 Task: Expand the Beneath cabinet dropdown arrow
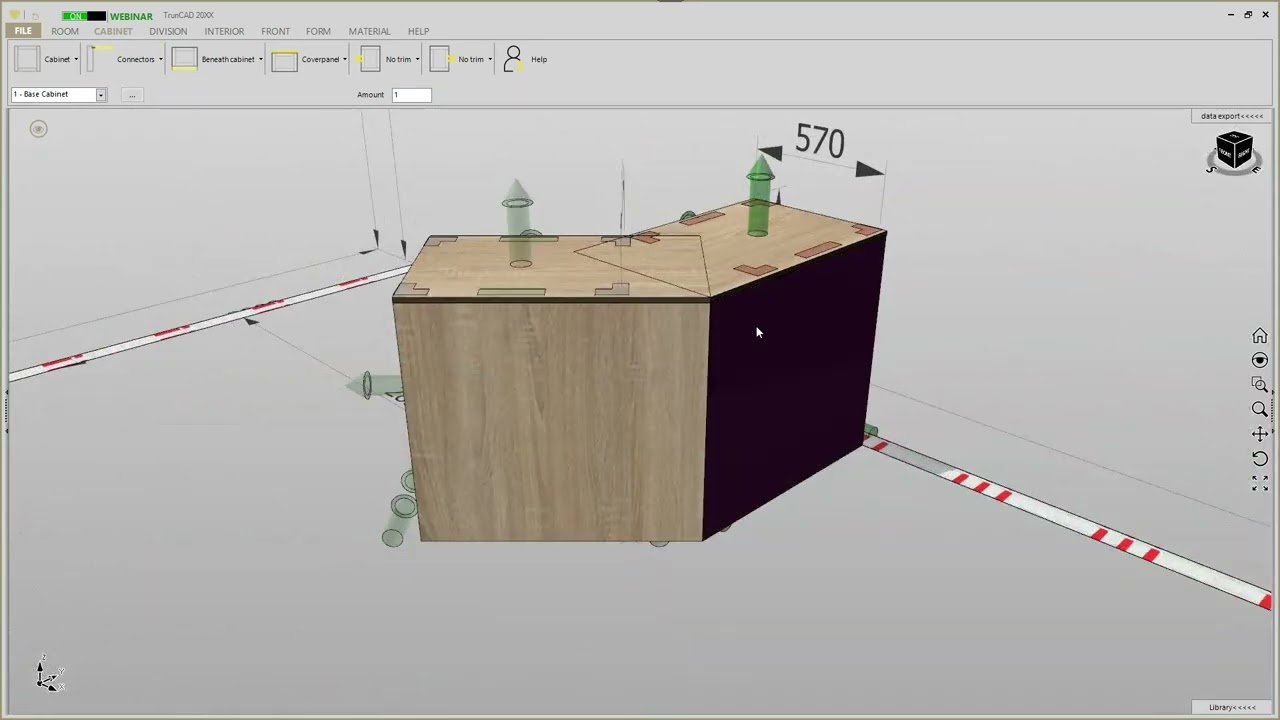click(260, 60)
